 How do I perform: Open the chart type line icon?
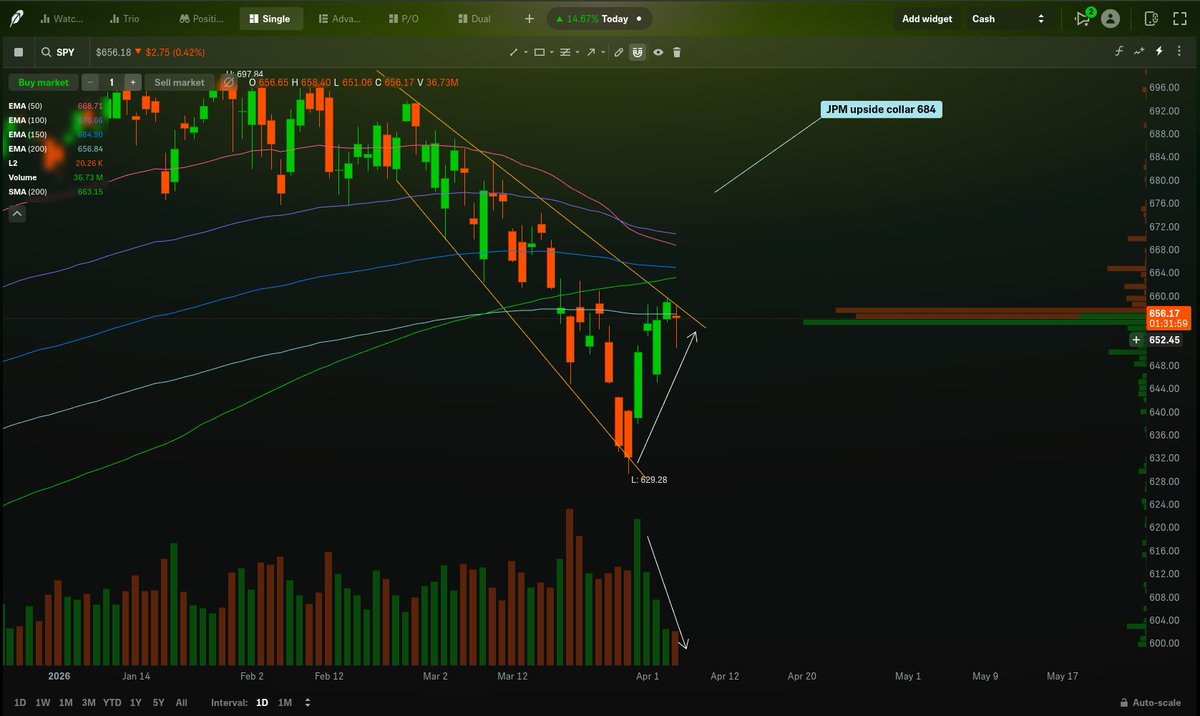point(1140,51)
